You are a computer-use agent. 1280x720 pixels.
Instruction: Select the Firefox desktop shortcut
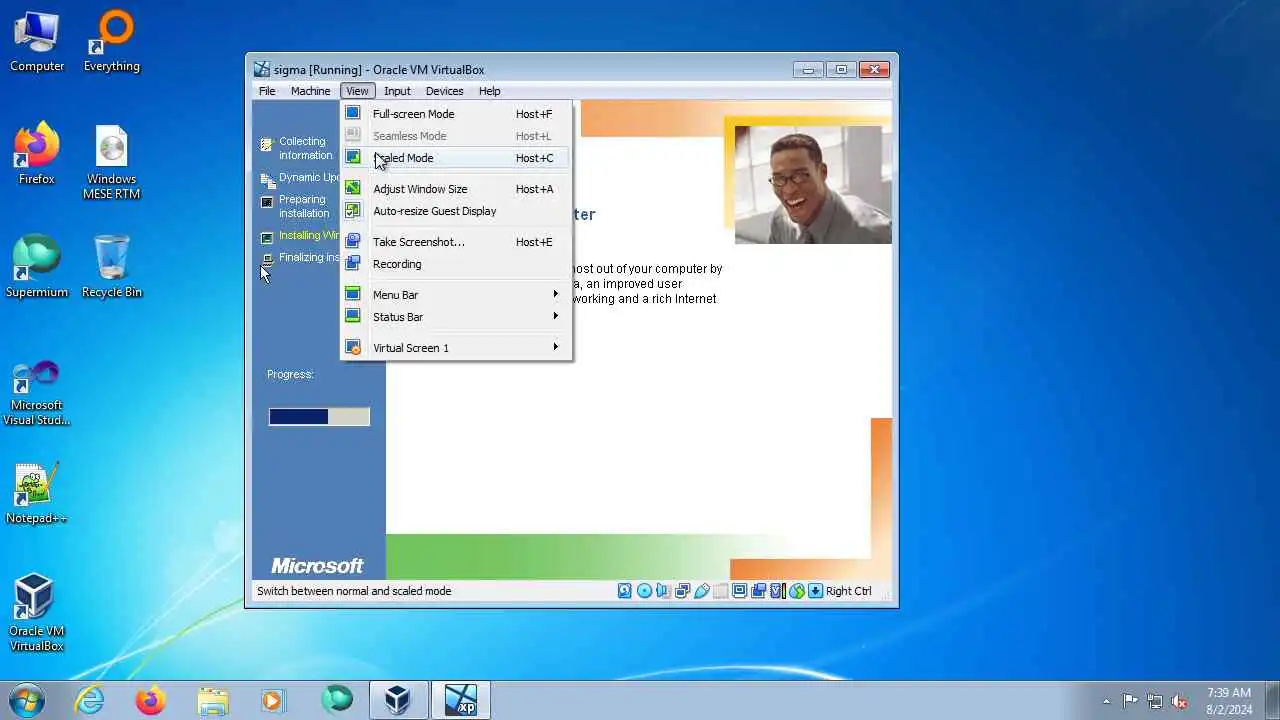[x=37, y=155]
